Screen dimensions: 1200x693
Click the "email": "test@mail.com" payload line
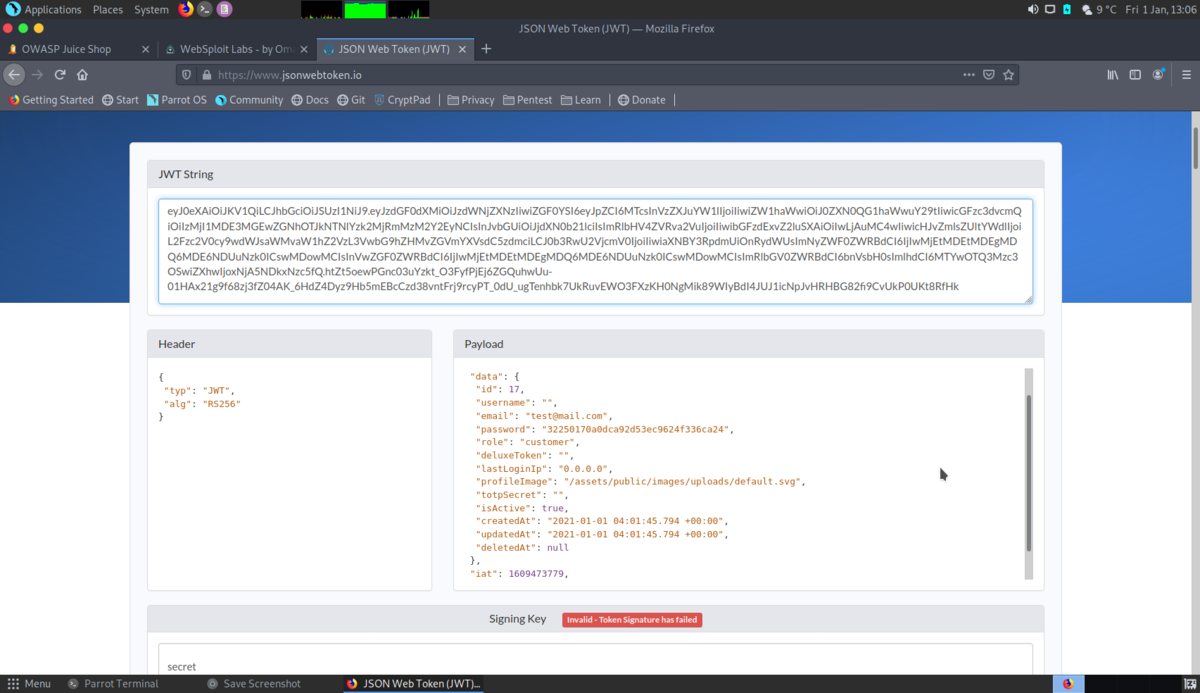pos(544,416)
